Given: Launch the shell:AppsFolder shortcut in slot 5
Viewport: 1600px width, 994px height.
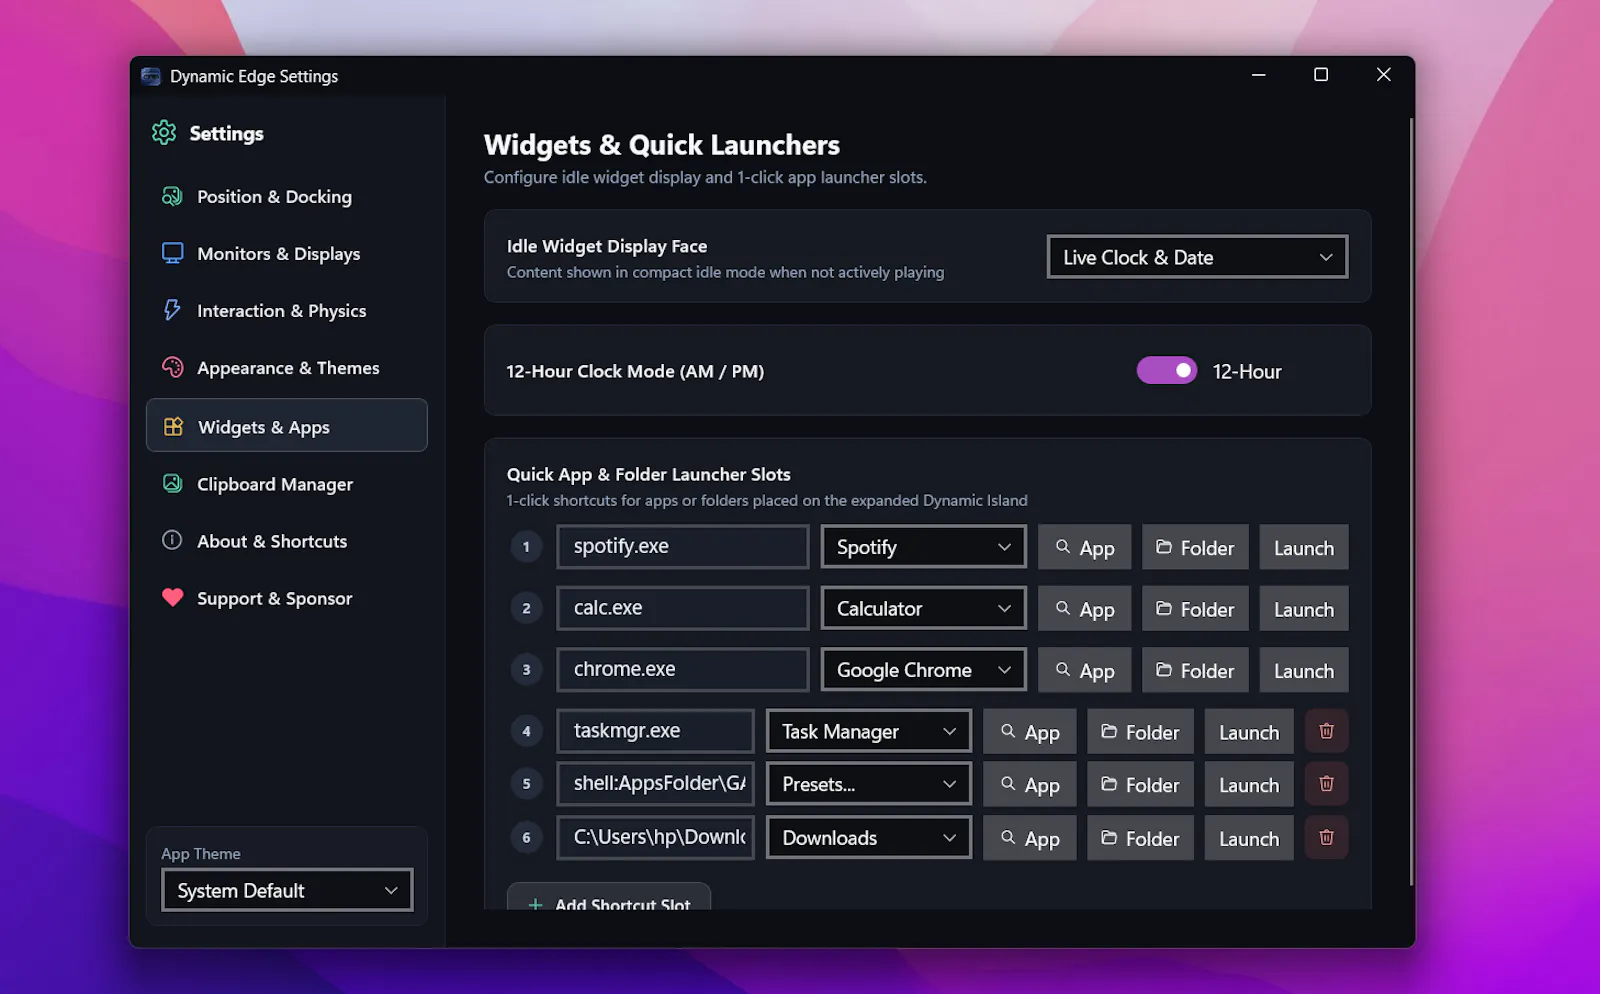Looking at the screenshot, I should coord(1248,784).
